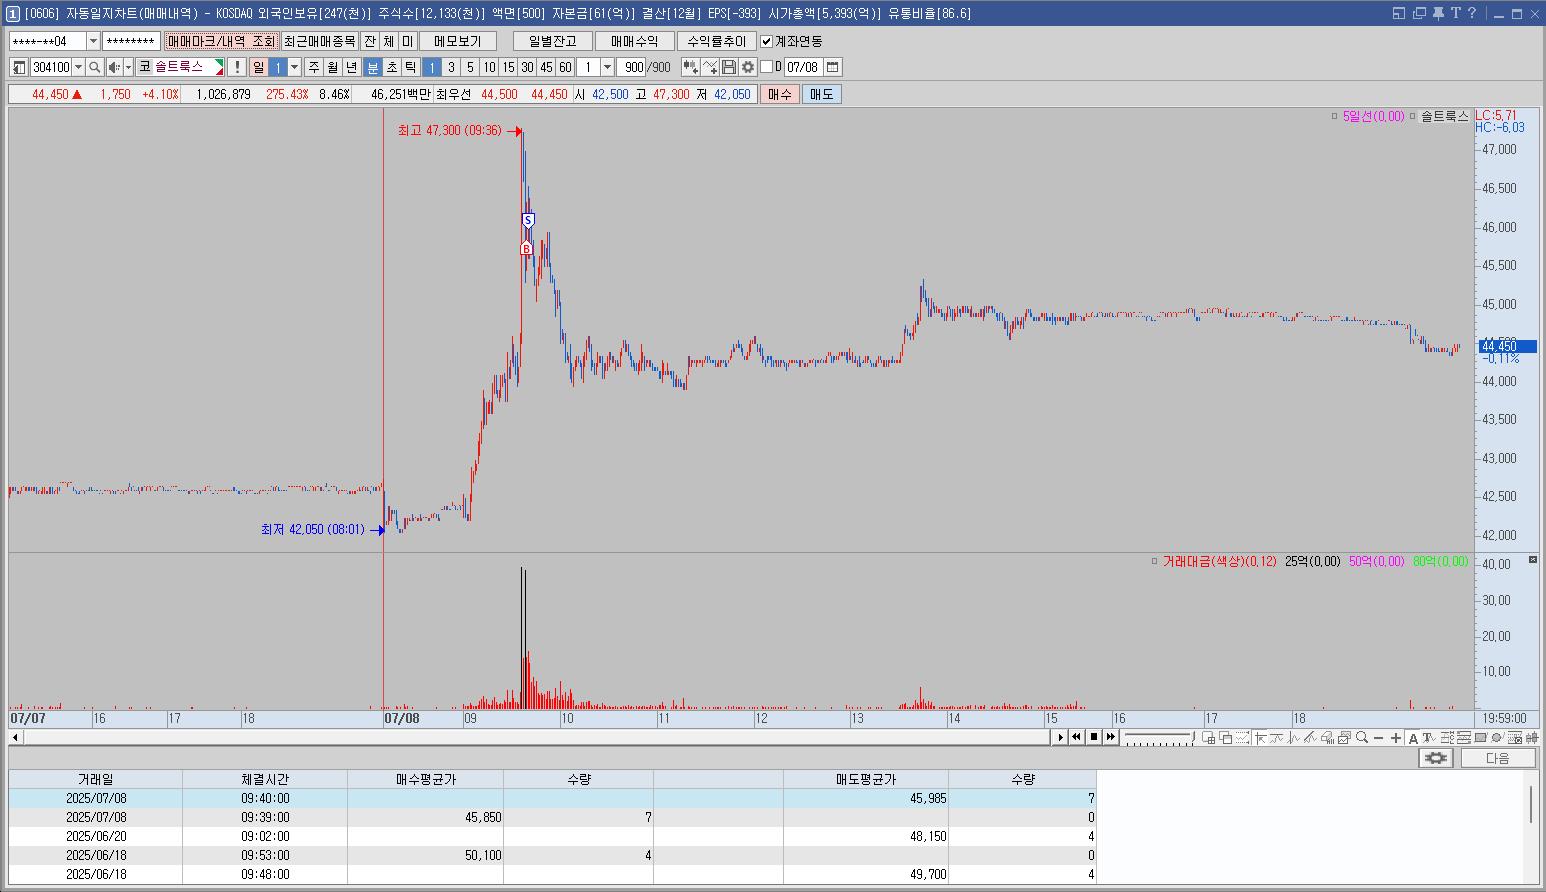This screenshot has width=1546, height=892.
Task: Click the 수익률추이 button
Action: (717, 41)
